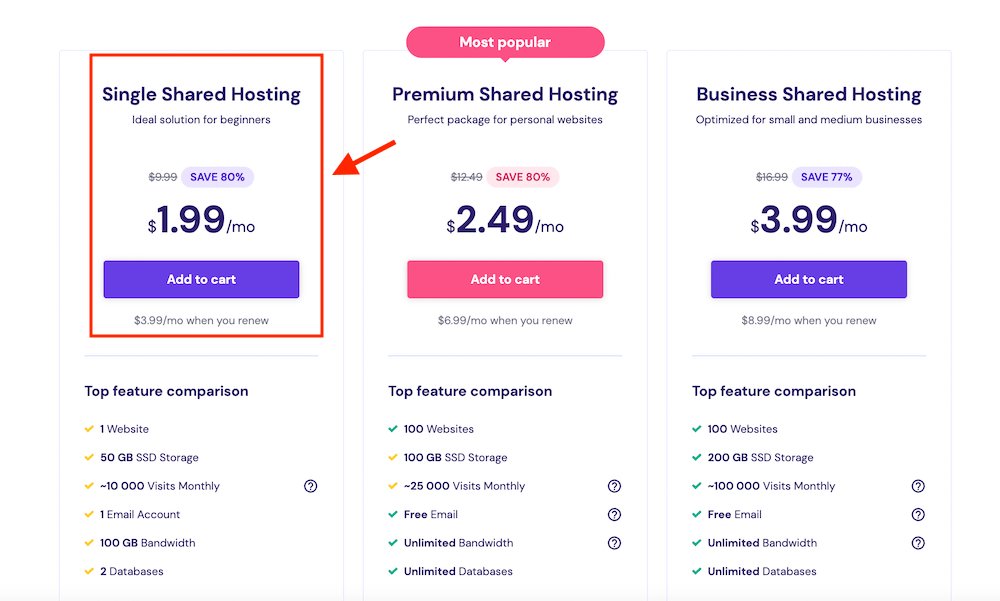Add Business Shared Hosting to cart
Image resolution: width=1000 pixels, height=601 pixels.
809,279
